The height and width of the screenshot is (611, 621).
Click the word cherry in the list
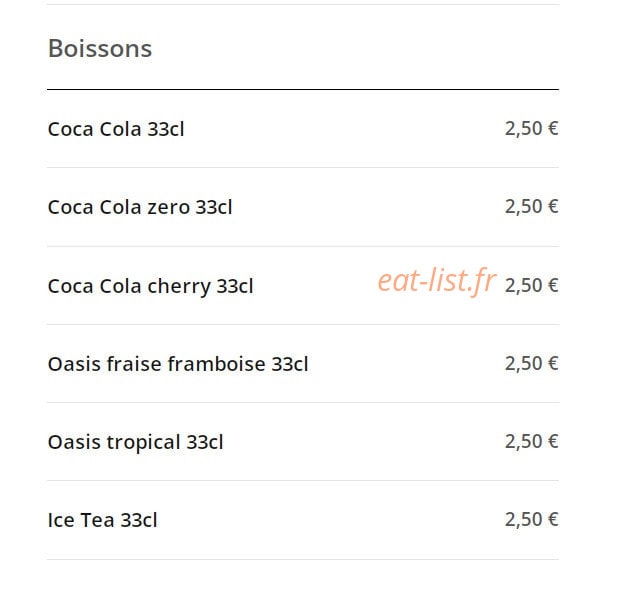tap(179, 287)
